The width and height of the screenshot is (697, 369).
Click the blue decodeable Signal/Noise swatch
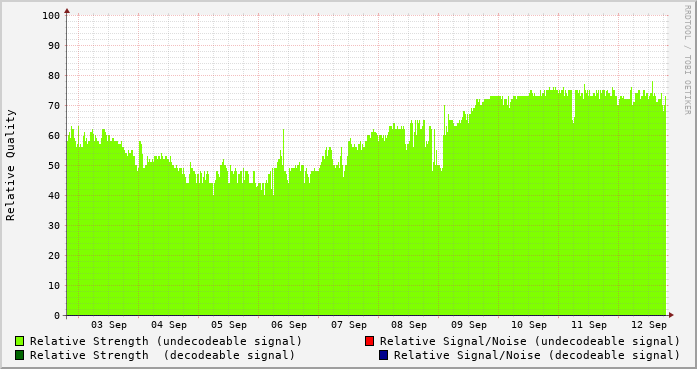[x=384, y=355]
